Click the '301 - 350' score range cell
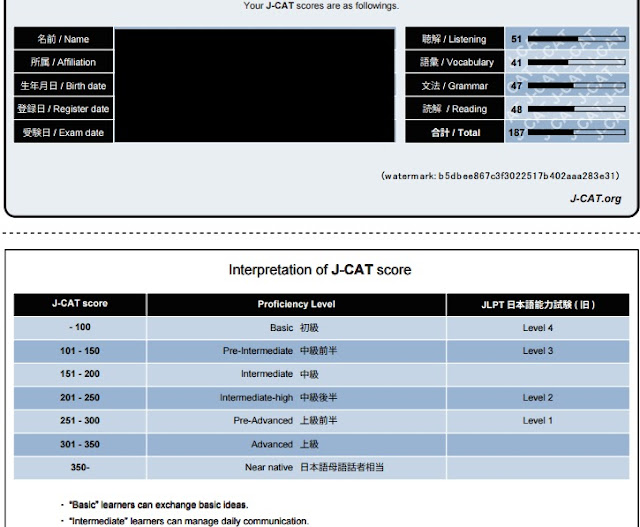Image resolution: width=640 pixels, height=527 pixels. tap(80, 444)
